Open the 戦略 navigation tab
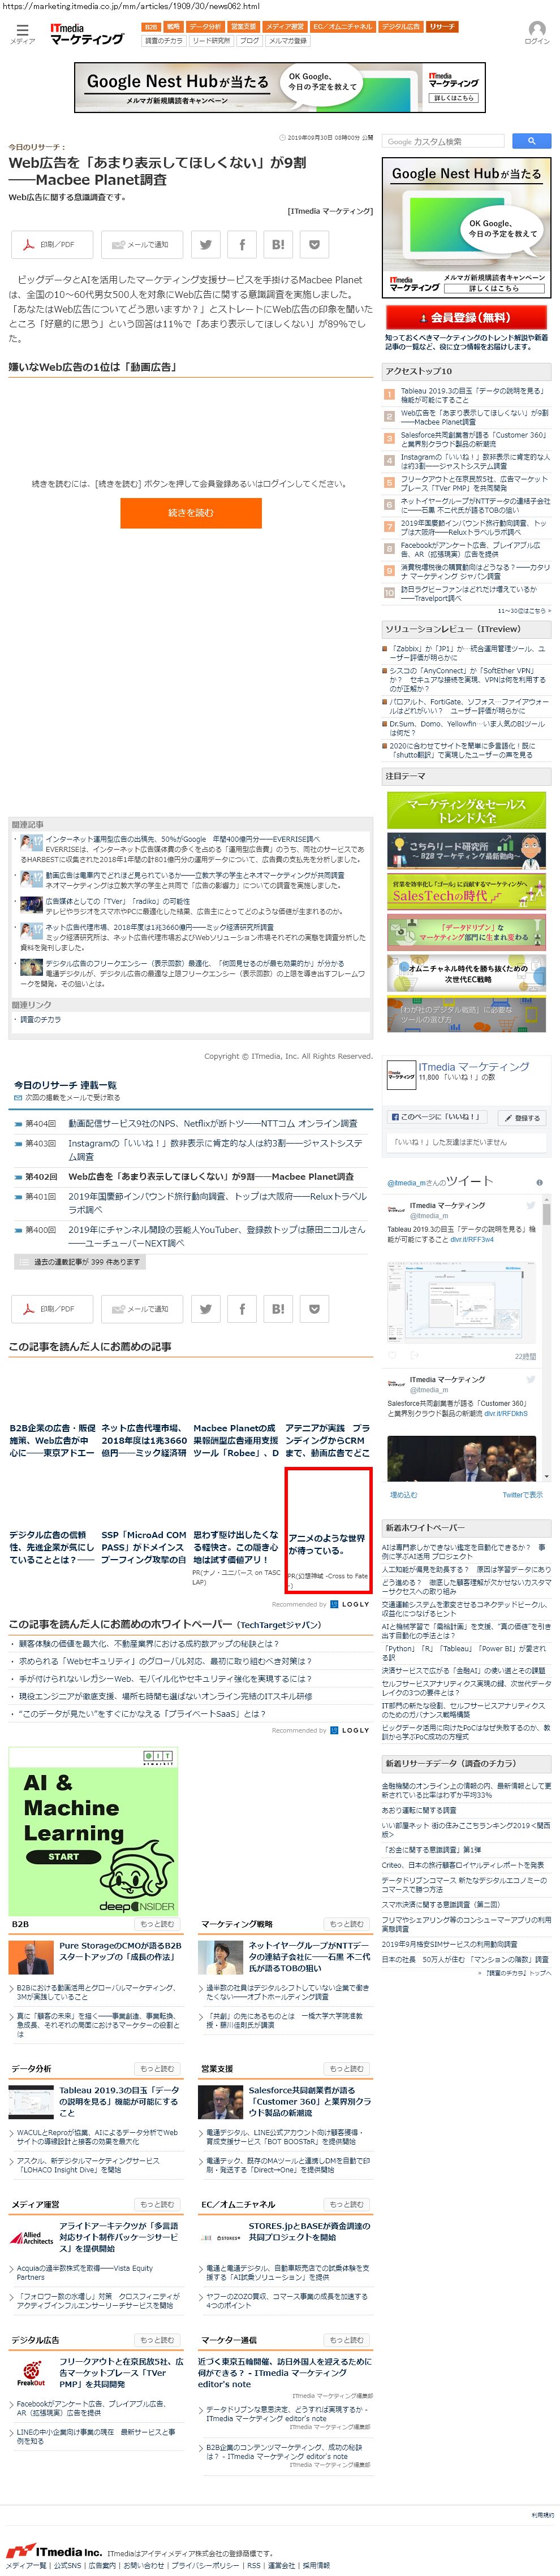This screenshot has height=2576, width=560. [174, 27]
